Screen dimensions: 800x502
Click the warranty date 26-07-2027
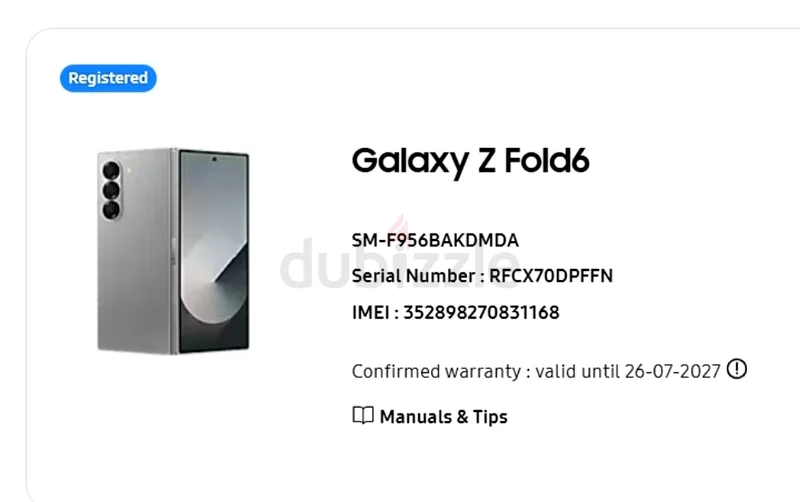(672, 371)
